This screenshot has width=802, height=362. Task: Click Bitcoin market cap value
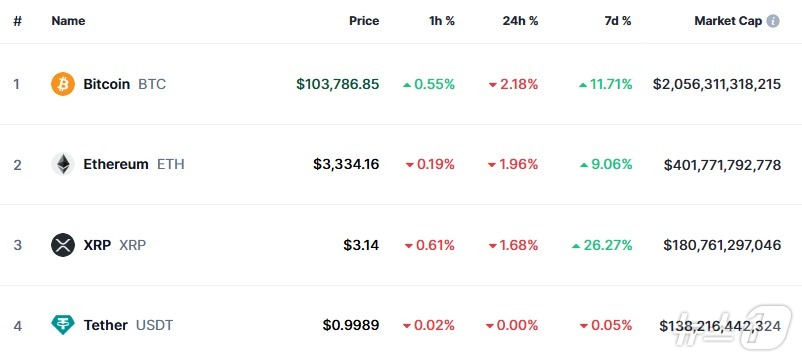click(717, 84)
